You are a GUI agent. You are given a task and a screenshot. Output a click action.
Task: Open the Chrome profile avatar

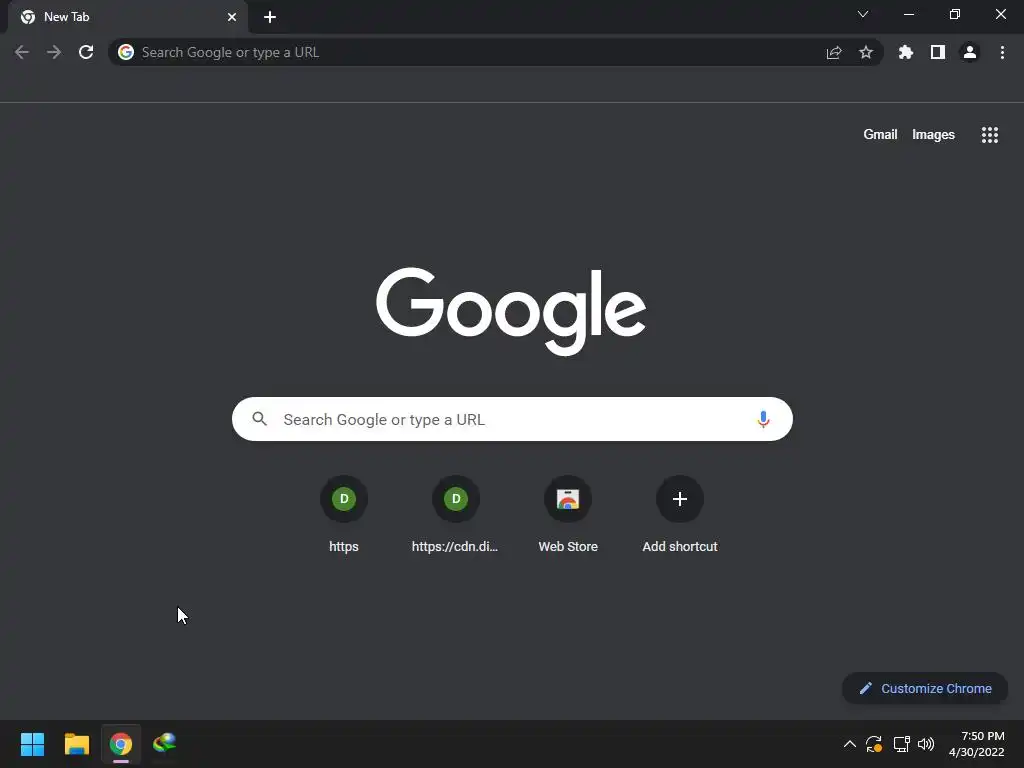click(970, 52)
